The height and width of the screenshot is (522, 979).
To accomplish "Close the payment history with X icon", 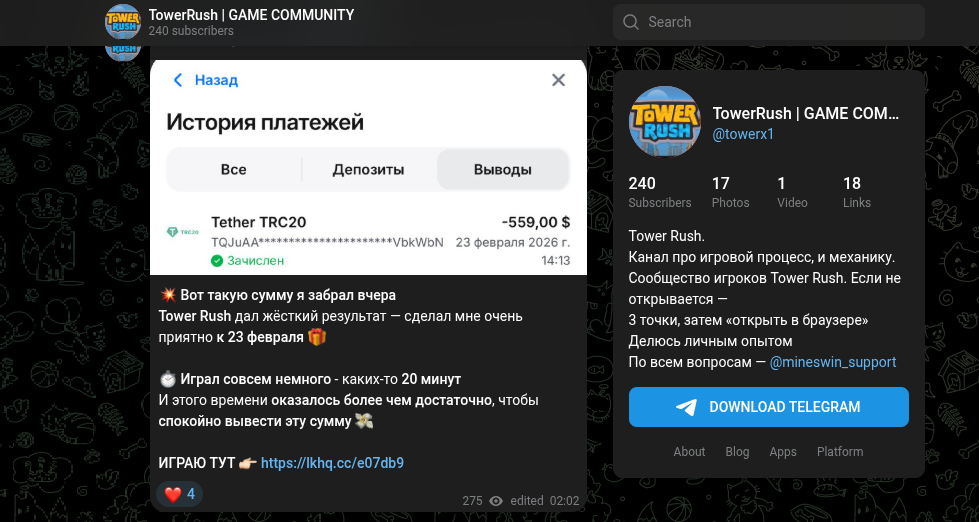I will pos(558,80).
